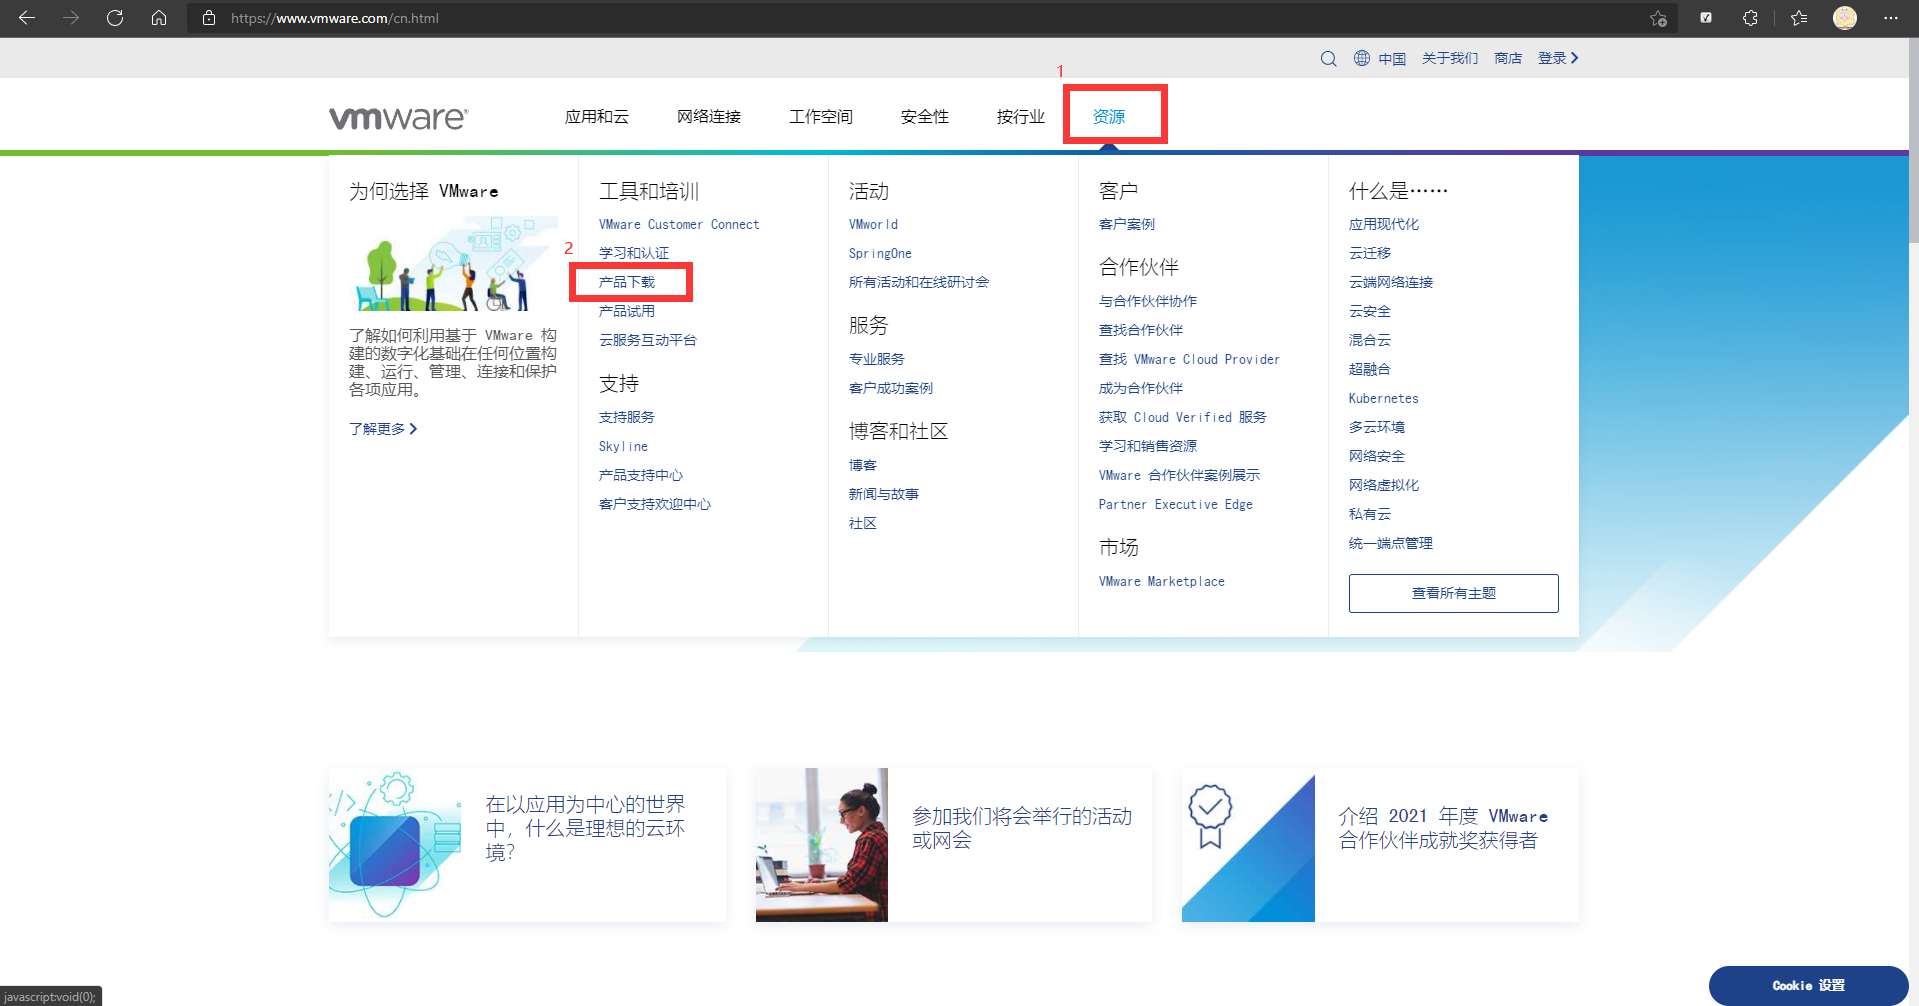The height and width of the screenshot is (1006, 1919).
Task: Open 所有活动和在线研讨会 link
Action: (919, 283)
